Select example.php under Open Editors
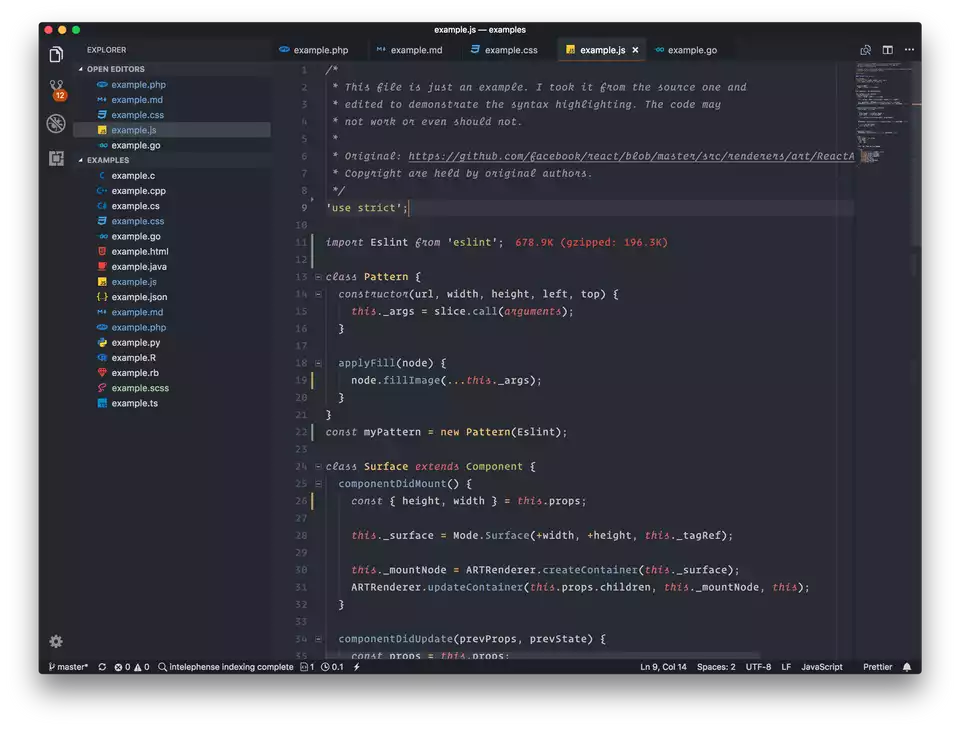This screenshot has width=960, height=729. click(x=171, y=84)
